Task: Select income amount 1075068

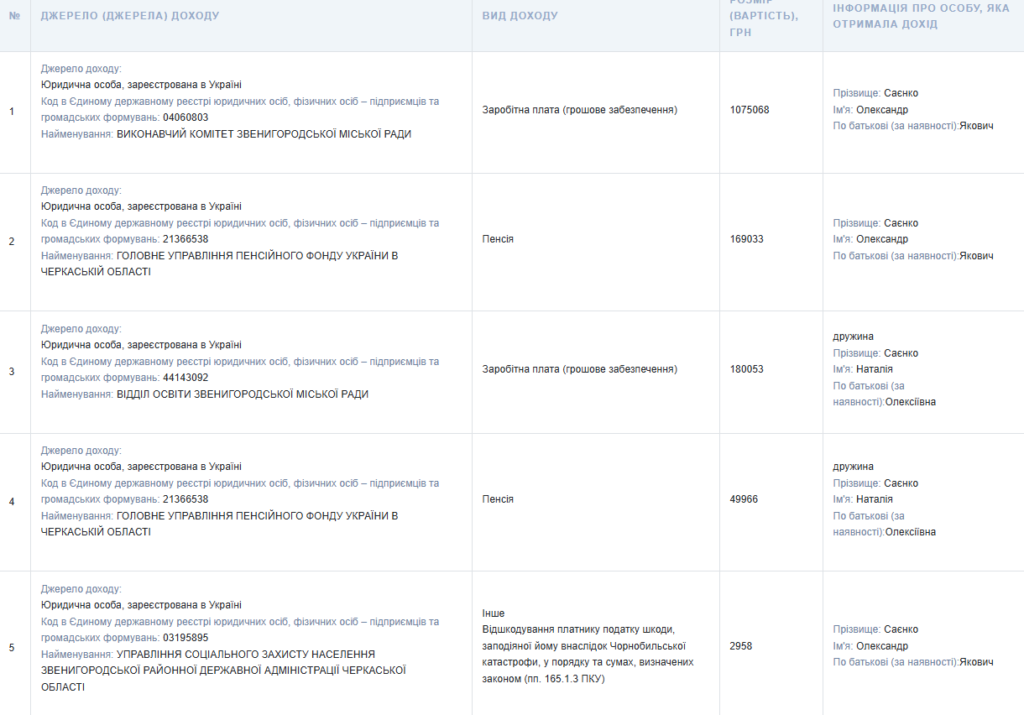Action: pos(750,110)
